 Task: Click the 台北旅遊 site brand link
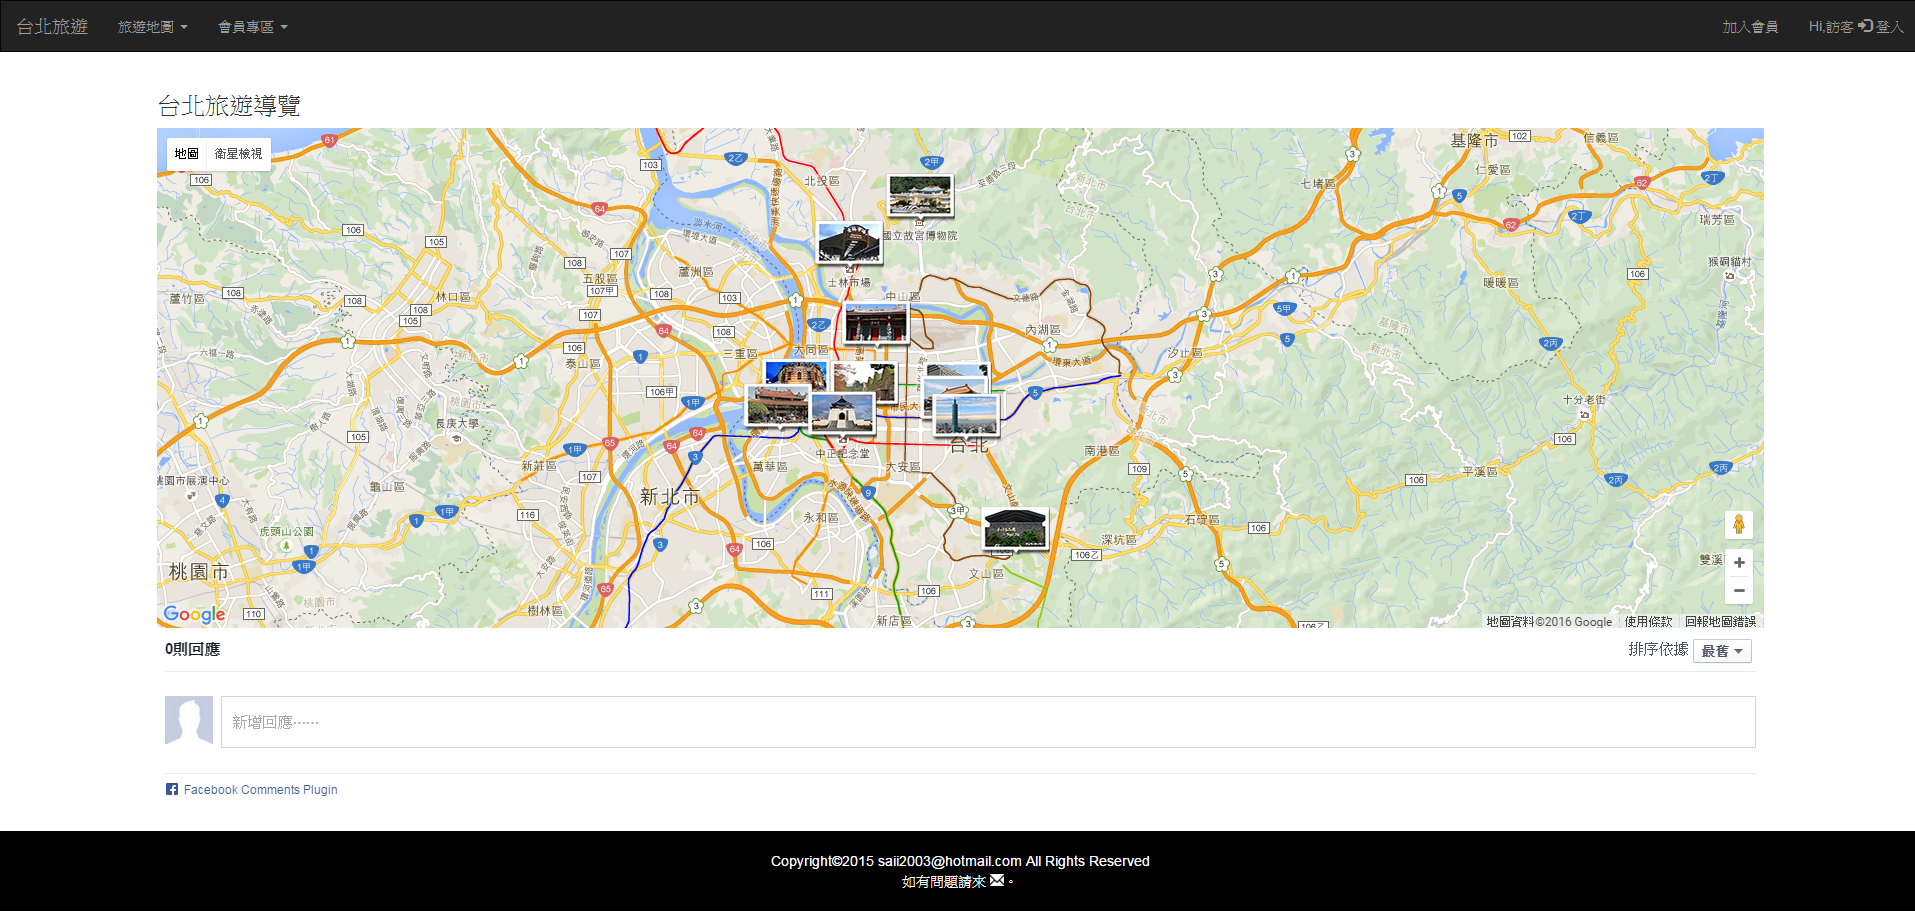(x=52, y=27)
